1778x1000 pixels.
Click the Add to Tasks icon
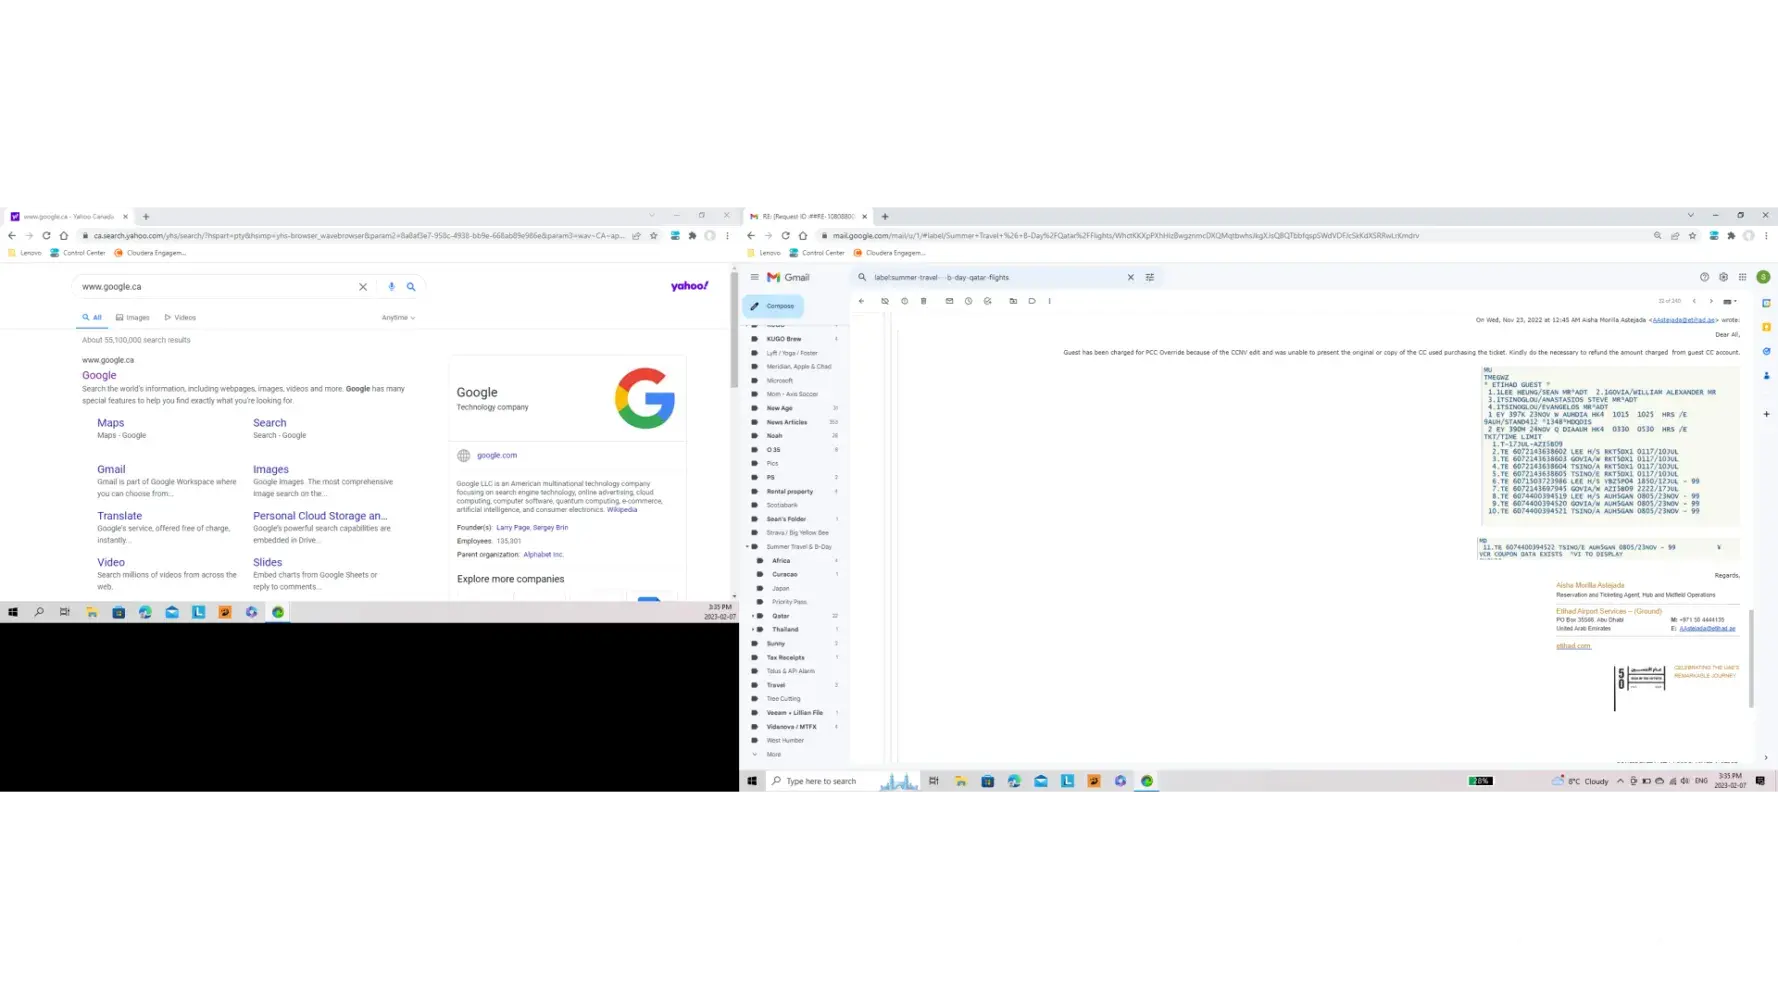tap(987, 301)
